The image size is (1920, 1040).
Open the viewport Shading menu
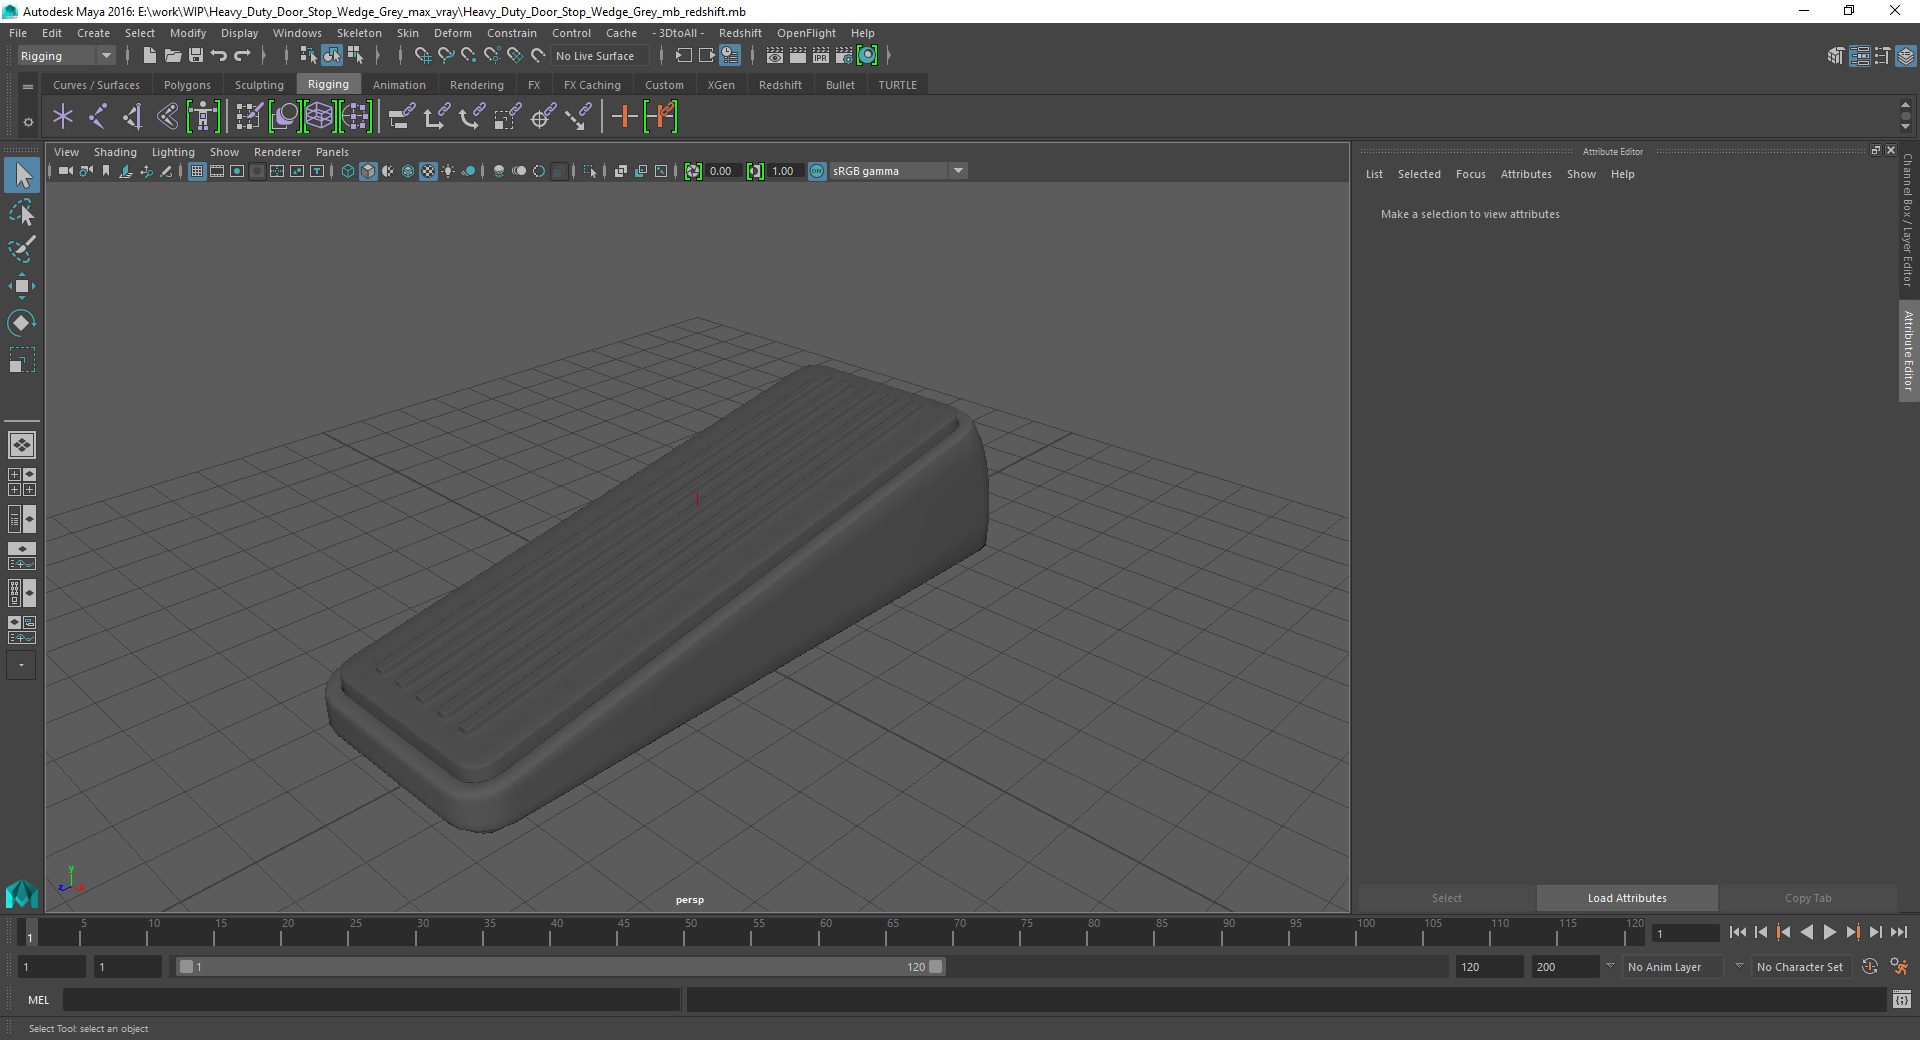(115, 152)
